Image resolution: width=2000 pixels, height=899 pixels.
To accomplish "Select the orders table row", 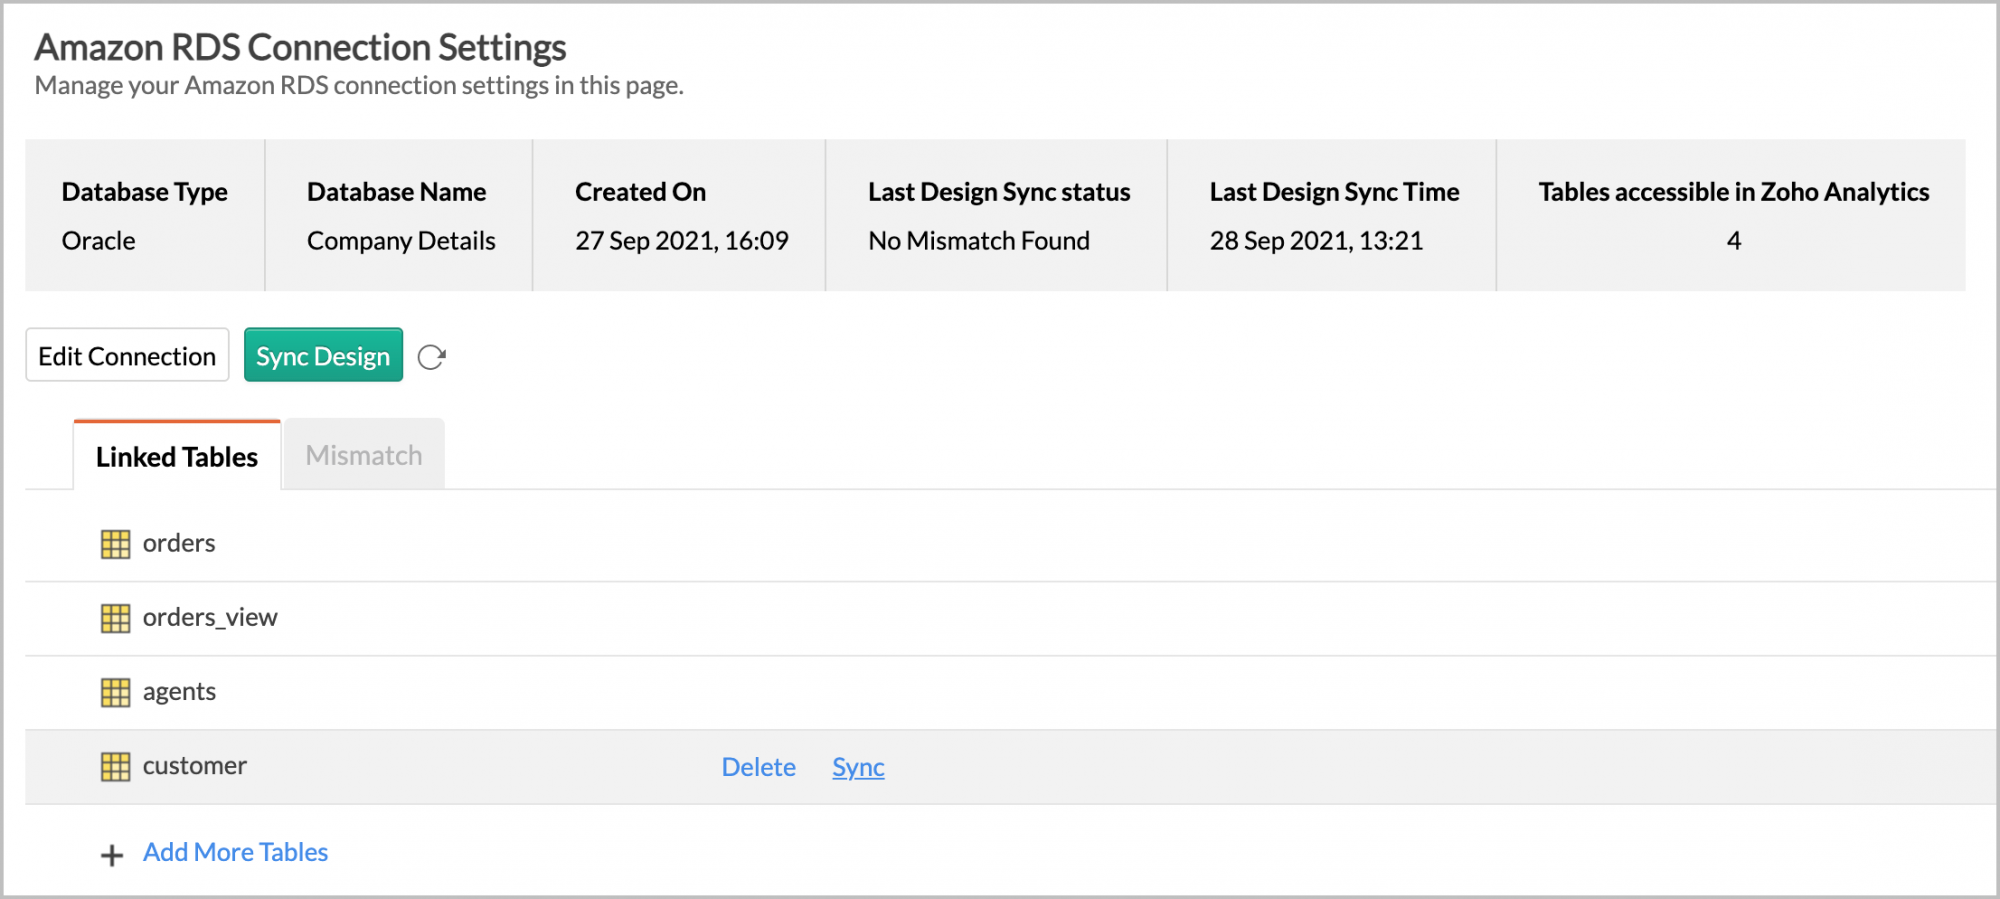I will pyautogui.click(x=1010, y=544).
